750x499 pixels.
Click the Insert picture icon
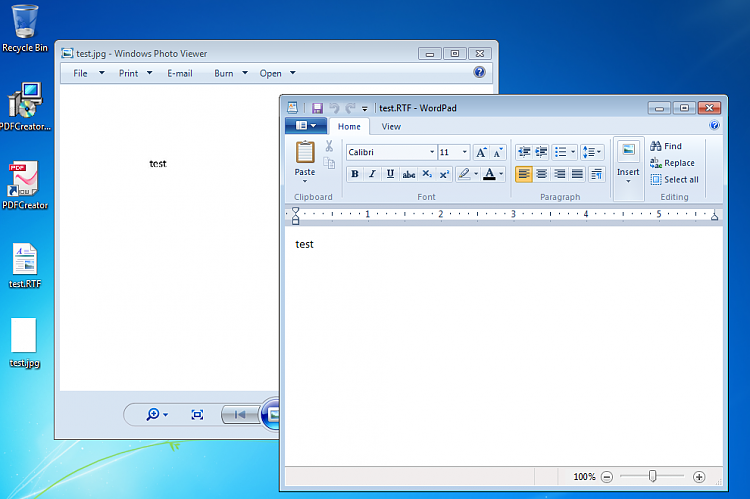click(628, 150)
